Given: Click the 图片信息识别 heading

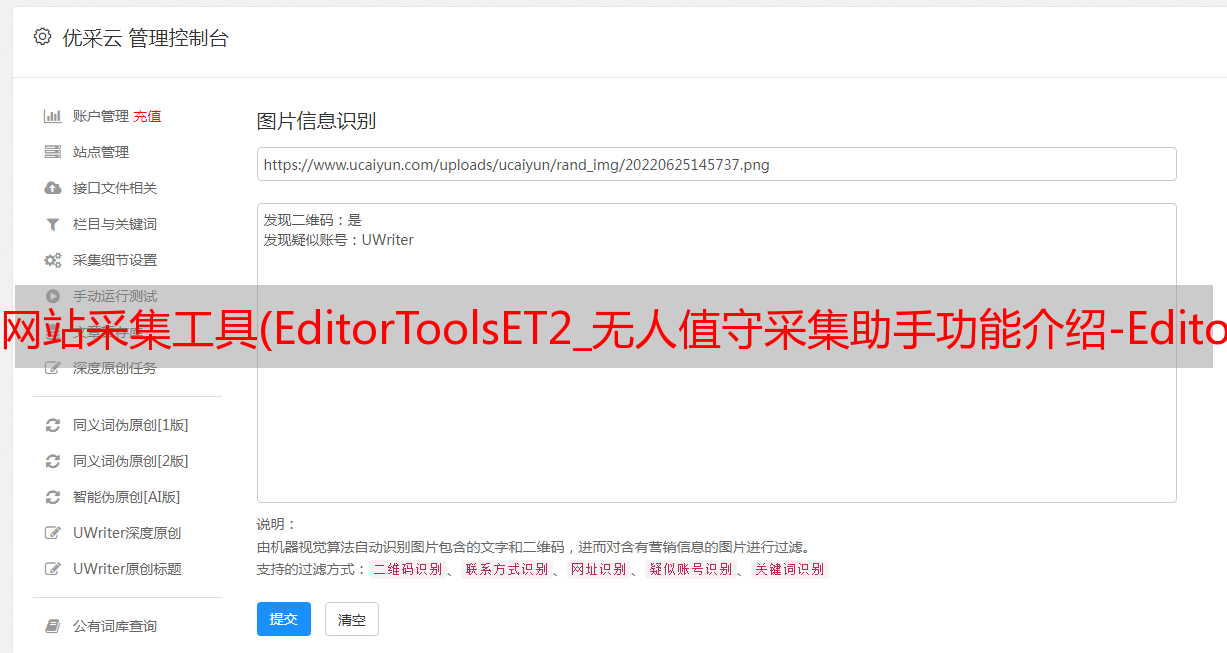Looking at the screenshot, I should tap(317, 121).
